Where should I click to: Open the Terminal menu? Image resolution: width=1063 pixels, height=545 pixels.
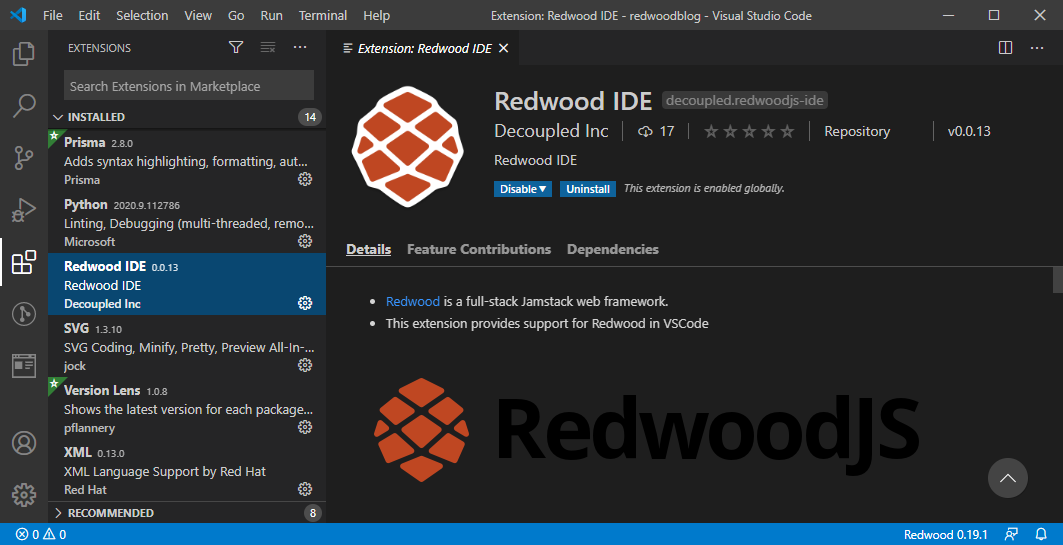click(323, 15)
